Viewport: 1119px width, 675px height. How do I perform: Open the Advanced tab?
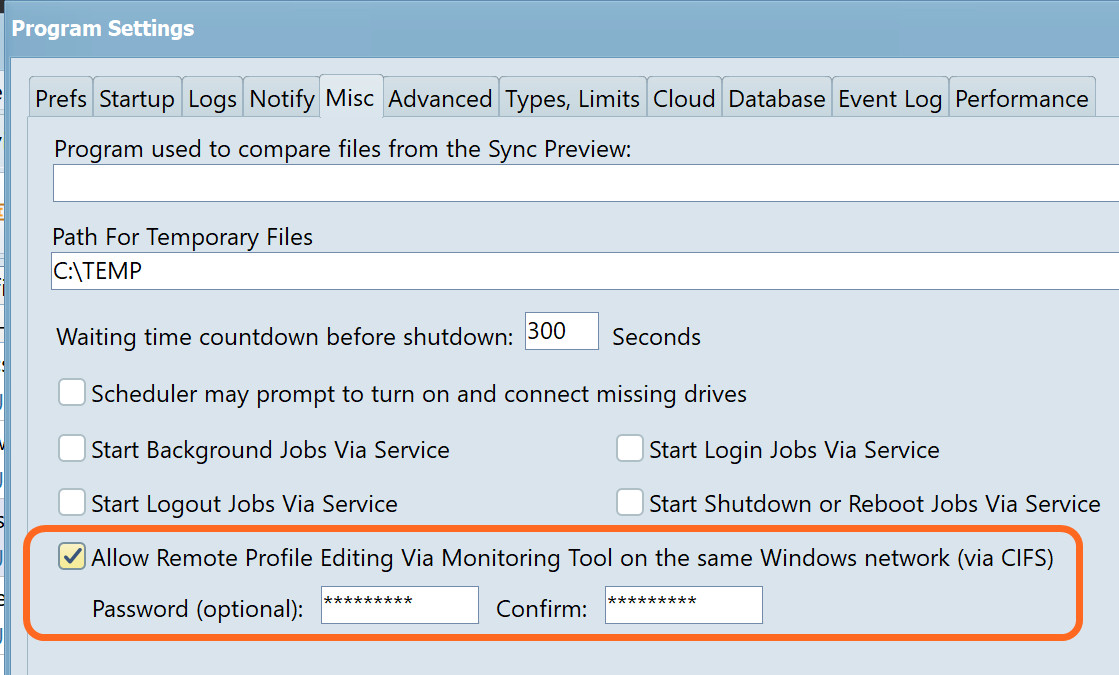click(x=440, y=98)
